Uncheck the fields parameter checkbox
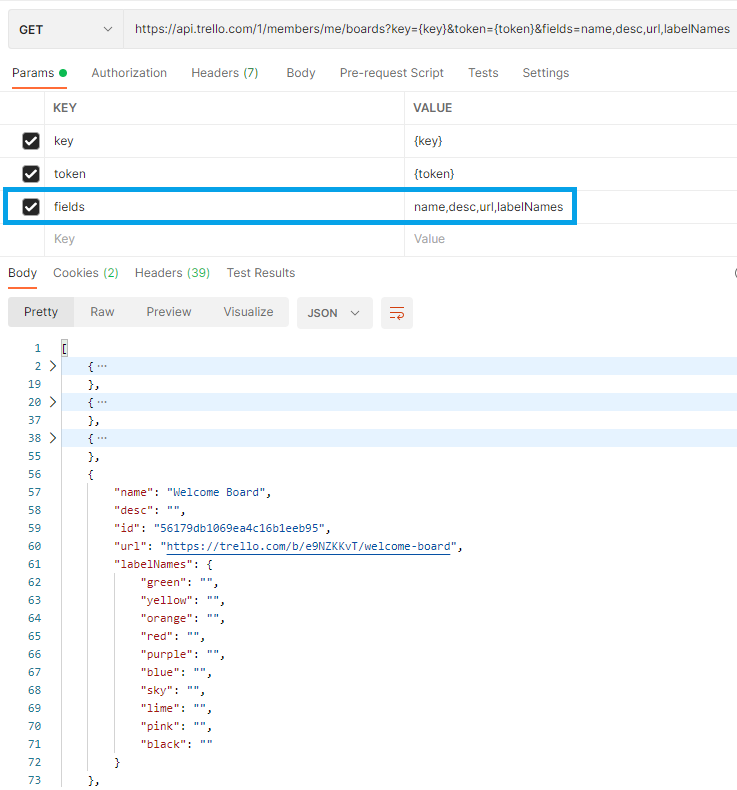This screenshot has width=737, height=790. (31, 207)
